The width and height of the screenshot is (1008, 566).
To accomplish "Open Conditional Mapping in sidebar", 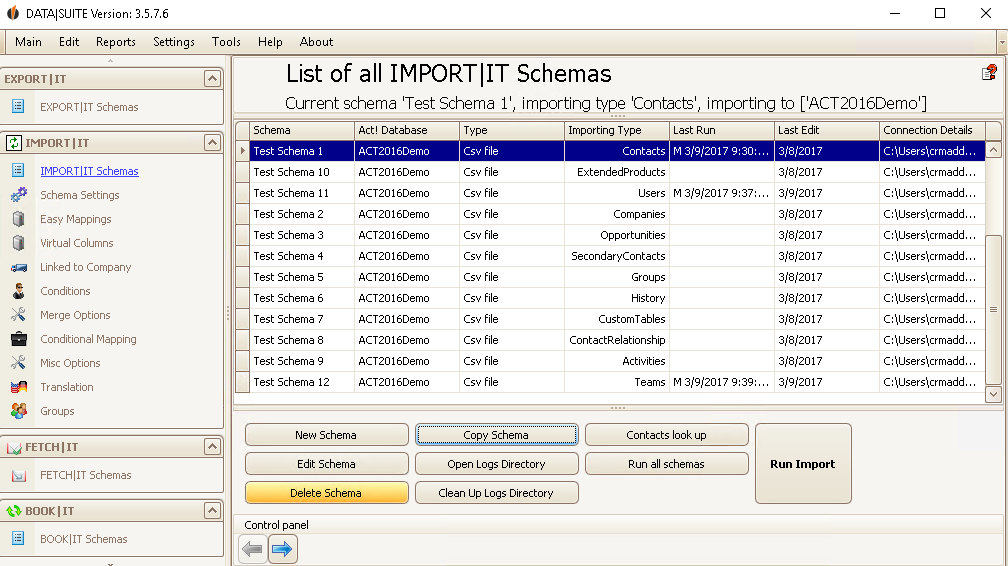I will [x=88, y=339].
